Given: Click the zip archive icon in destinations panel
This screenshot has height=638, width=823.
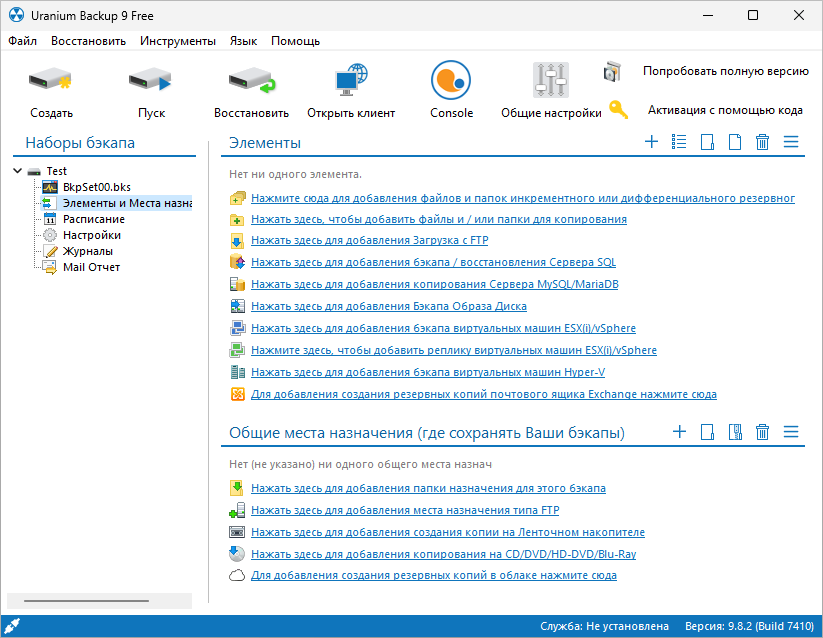Looking at the screenshot, I should point(735,431).
